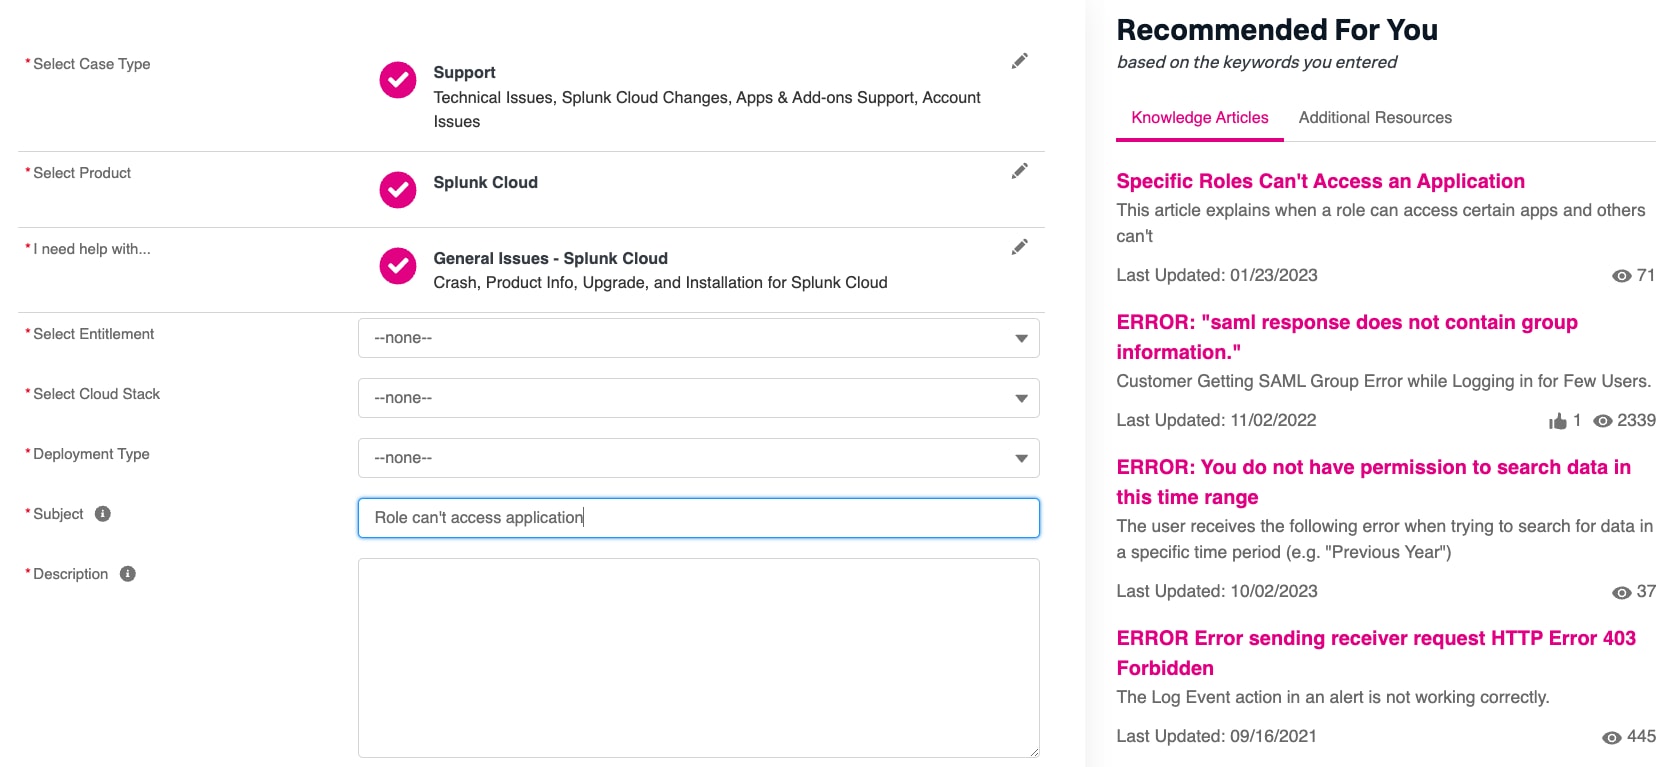
Task: Open the HTTP Error 403 Forbidden article
Action: click(x=1376, y=653)
